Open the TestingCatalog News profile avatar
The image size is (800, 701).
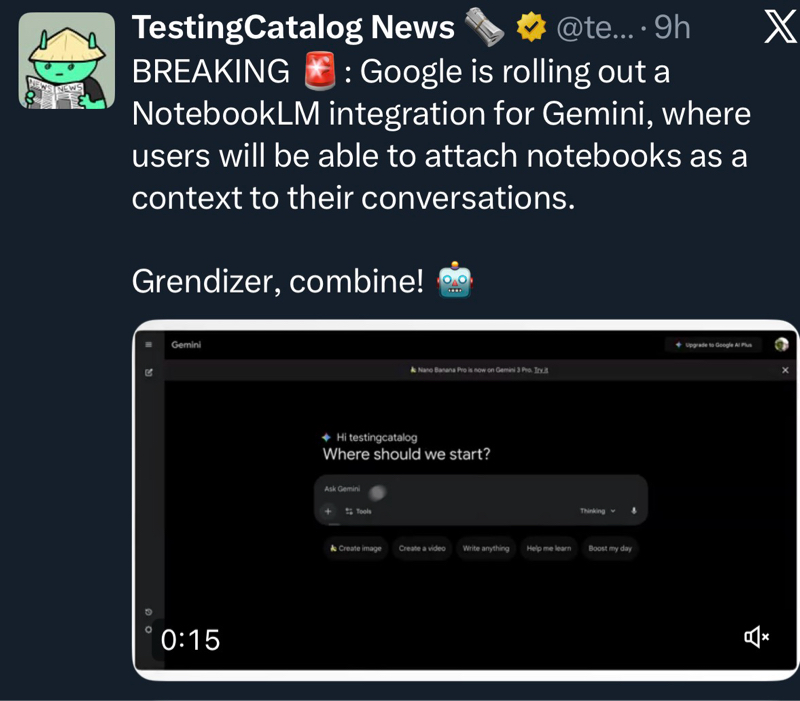point(67,61)
